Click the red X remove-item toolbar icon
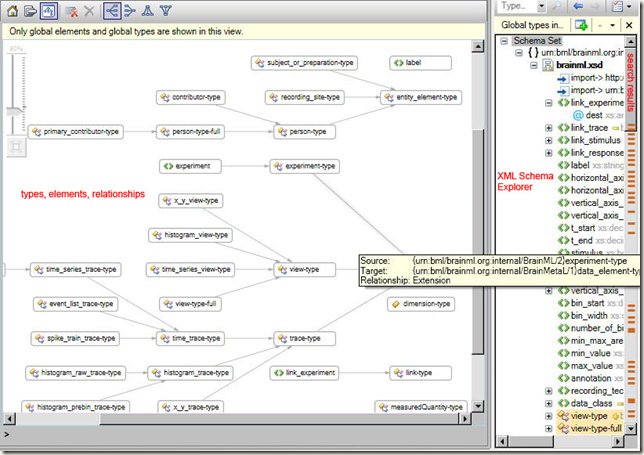 click(x=70, y=11)
